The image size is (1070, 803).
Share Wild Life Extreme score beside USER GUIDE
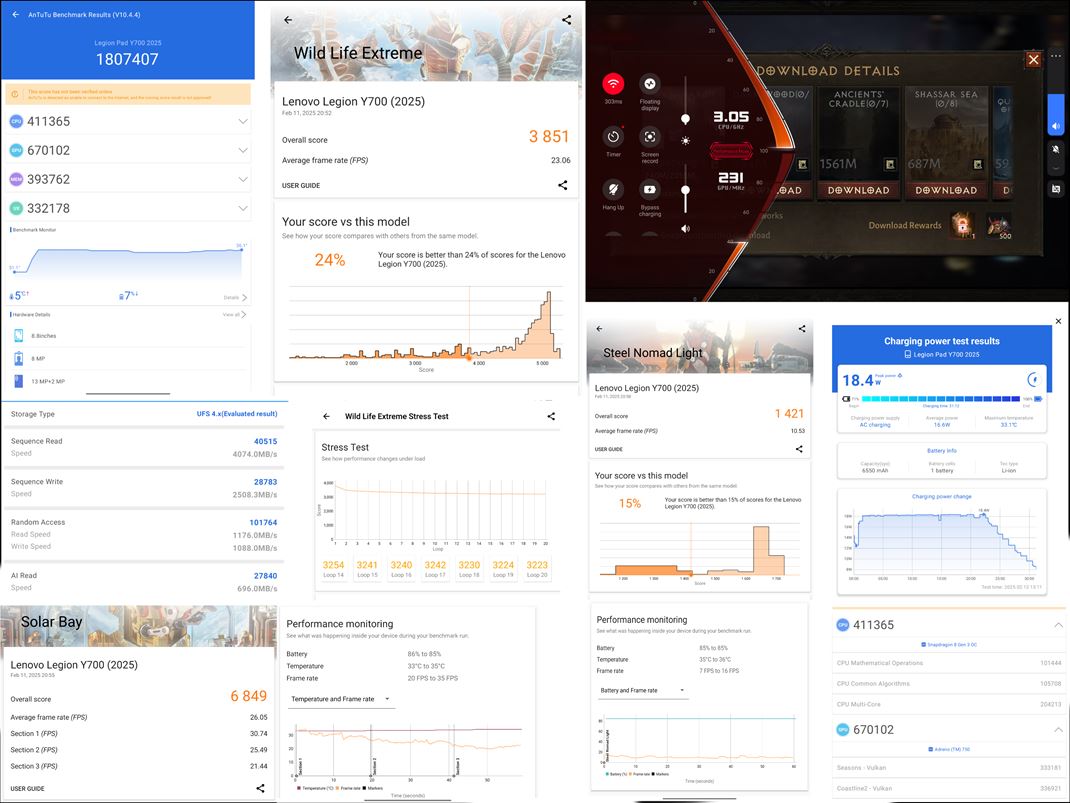click(x=563, y=185)
